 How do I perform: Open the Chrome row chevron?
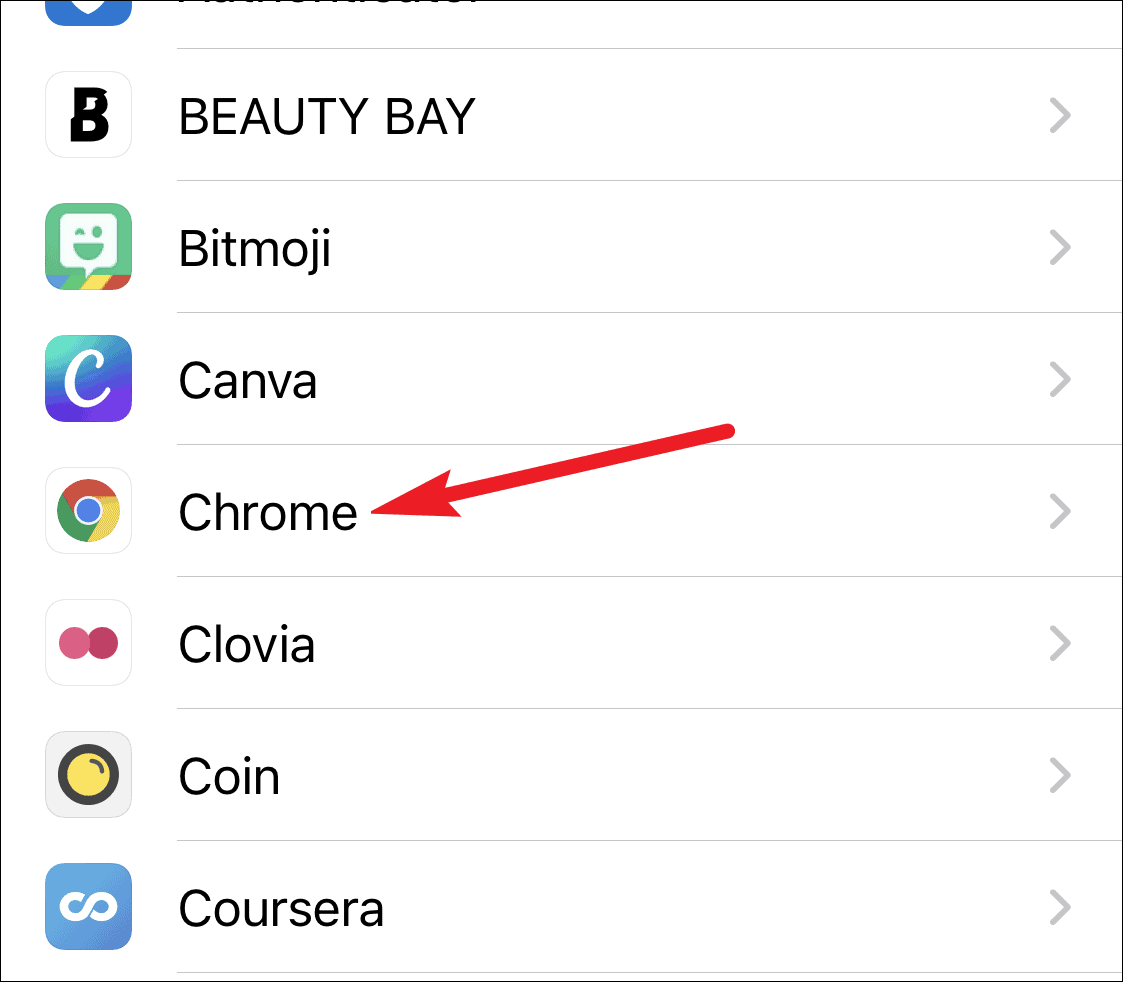click(1060, 511)
